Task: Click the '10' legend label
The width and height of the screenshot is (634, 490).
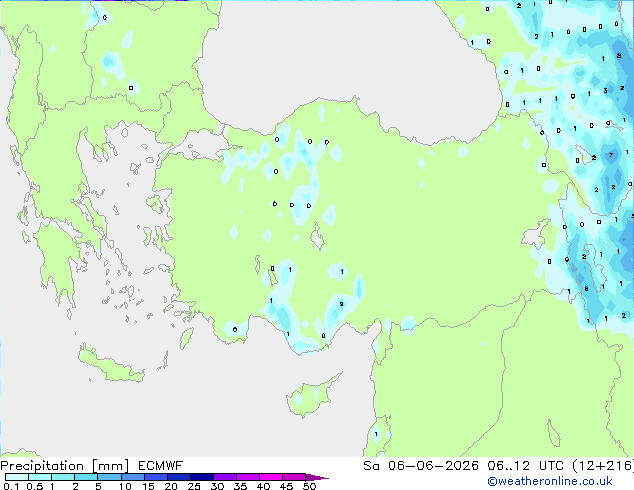Action: pyautogui.click(x=125, y=486)
